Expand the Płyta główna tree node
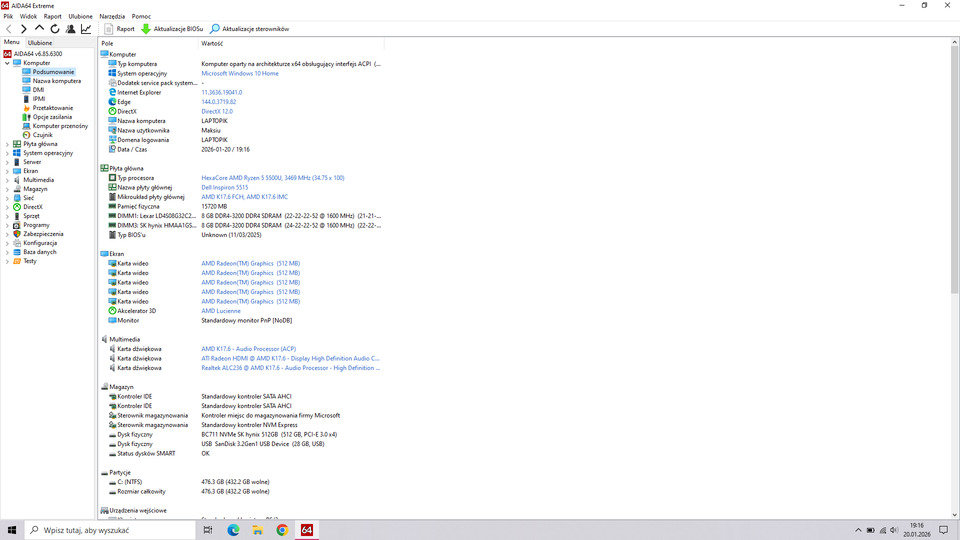 7,144
